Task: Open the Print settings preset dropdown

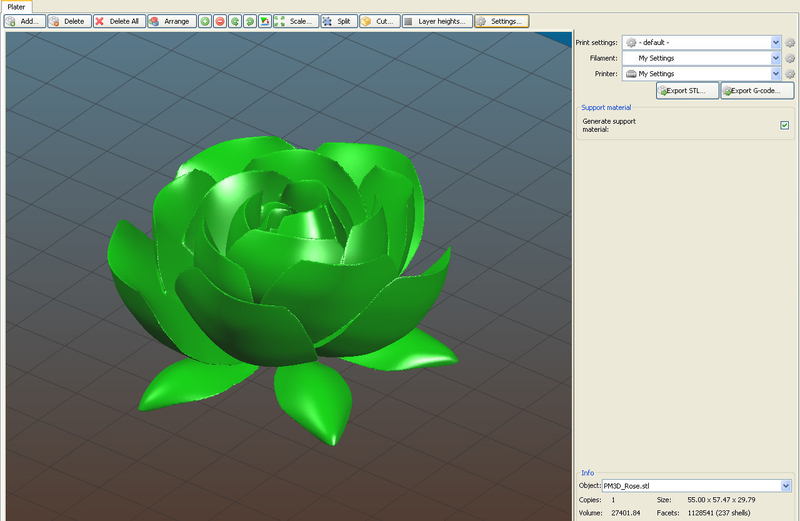Action: pyautogui.click(x=702, y=42)
